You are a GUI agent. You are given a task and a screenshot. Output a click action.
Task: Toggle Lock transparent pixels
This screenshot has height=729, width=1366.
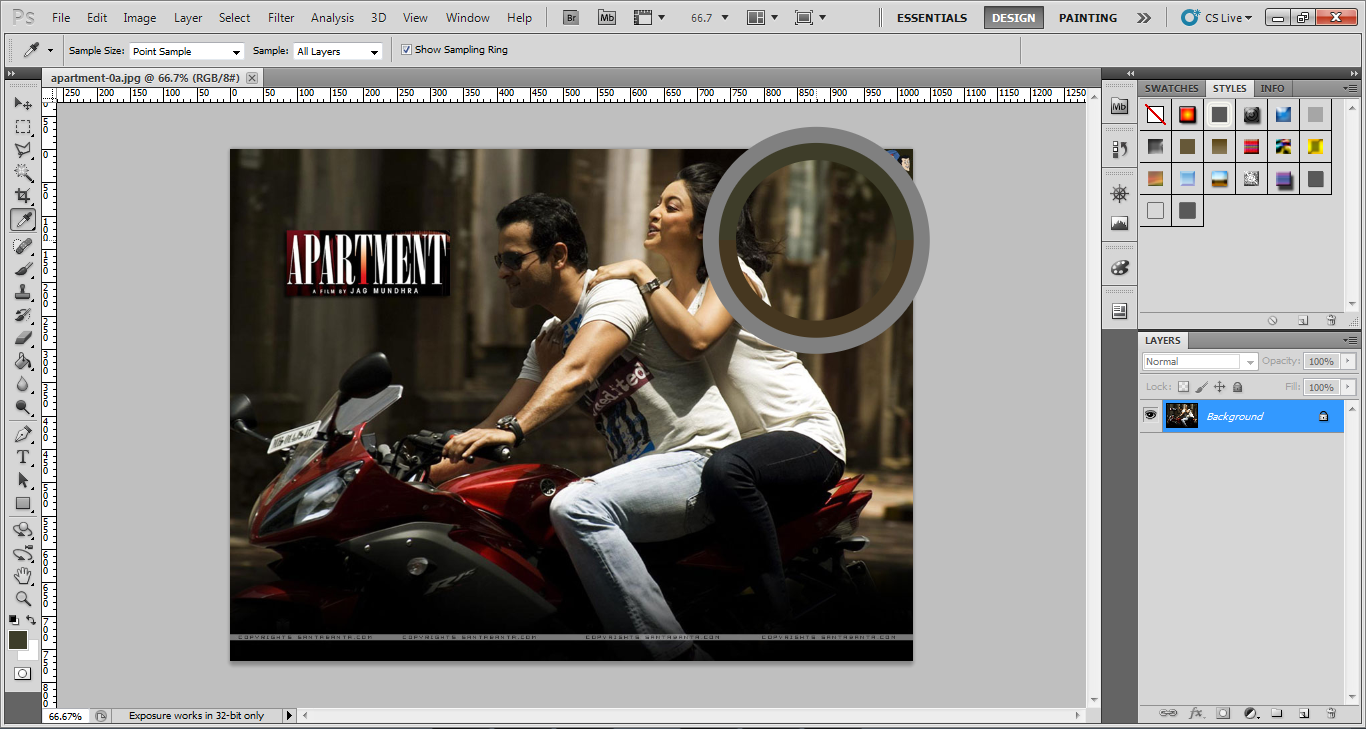pyautogui.click(x=1183, y=386)
